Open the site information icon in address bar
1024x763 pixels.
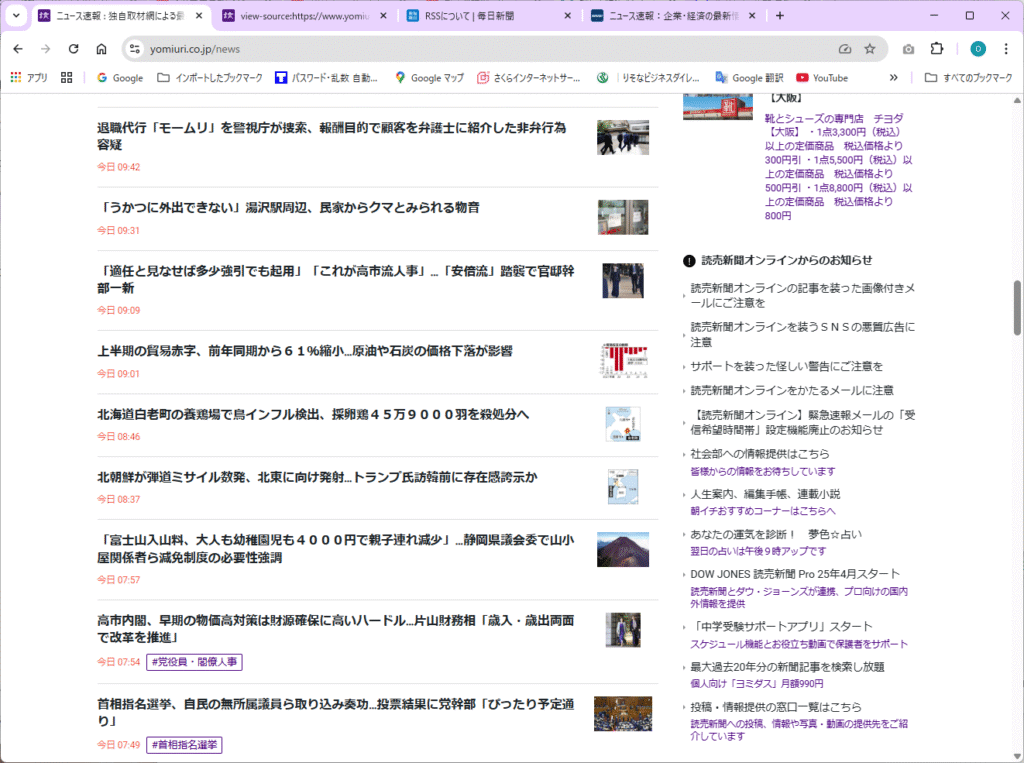(135, 49)
